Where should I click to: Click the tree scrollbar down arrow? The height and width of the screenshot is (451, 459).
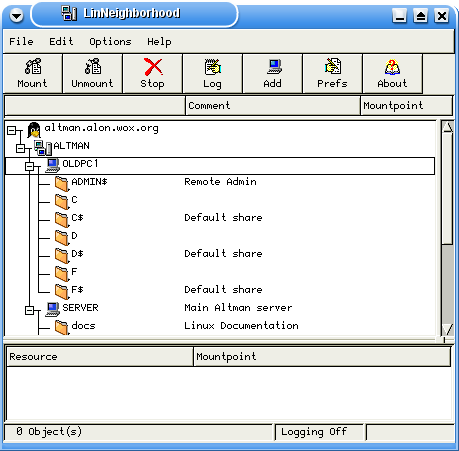[447, 329]
